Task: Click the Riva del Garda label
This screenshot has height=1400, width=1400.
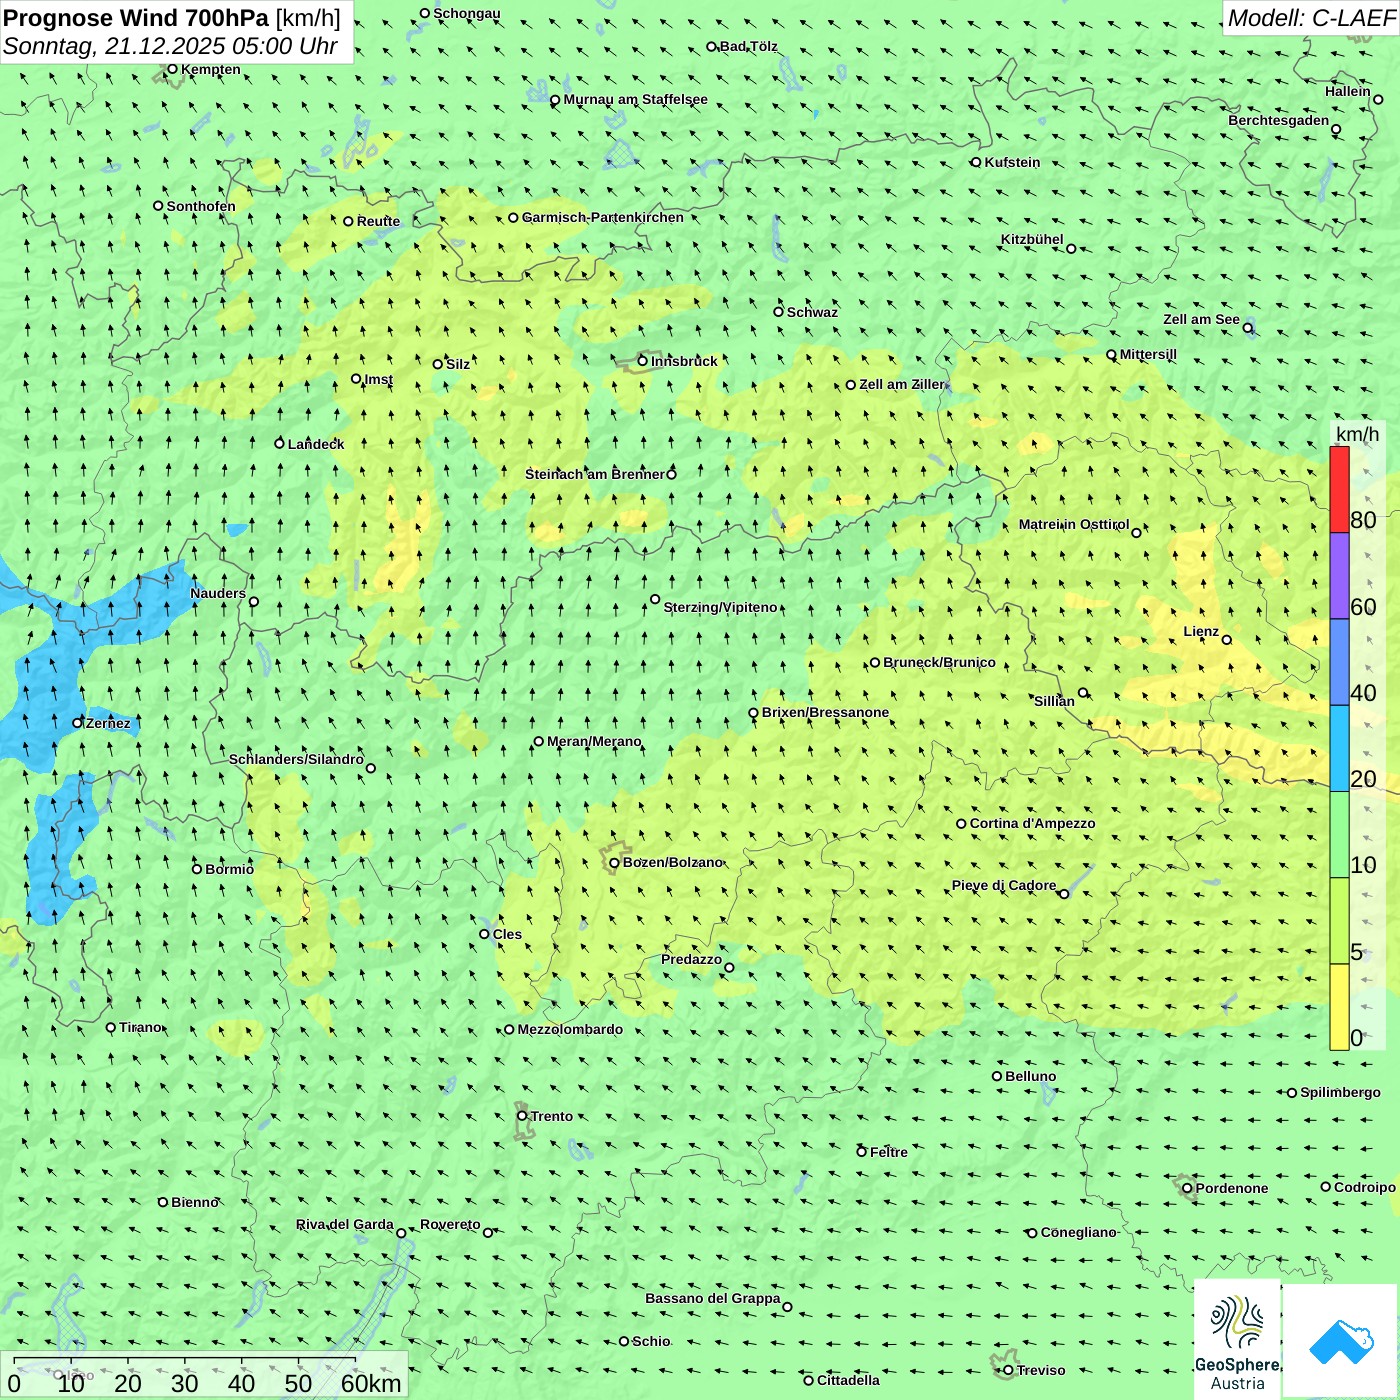Action: pyautogui.click(x=345, y=1224)
